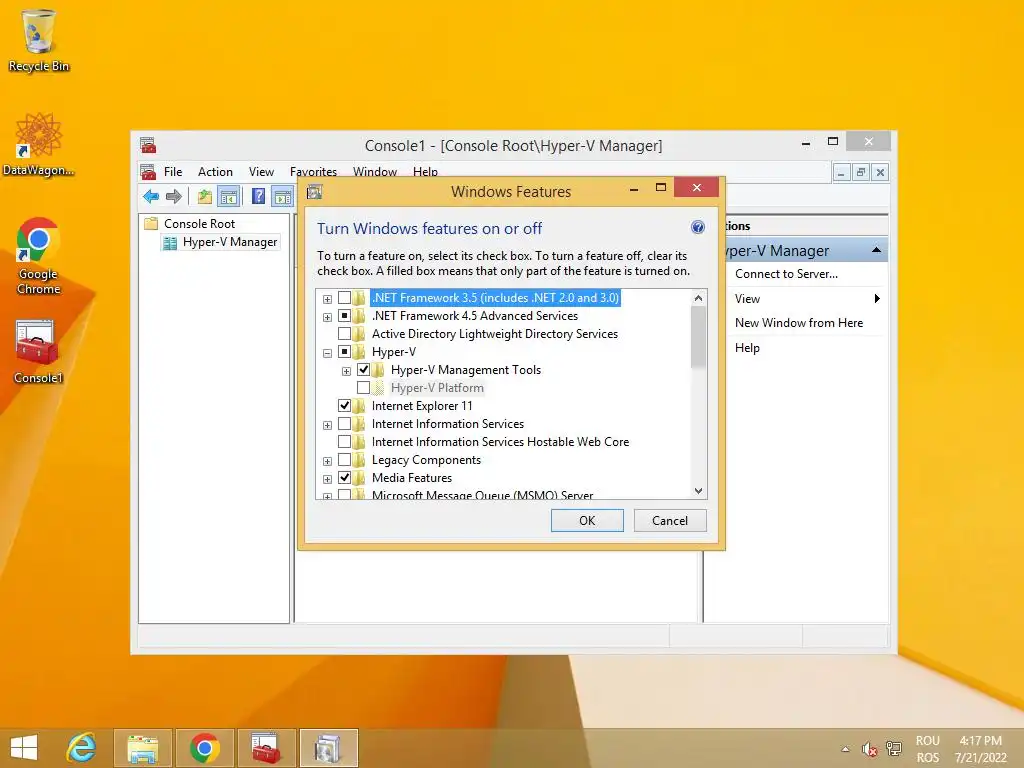Image resolution: width=1024 pixels, height=768 pixels.
Task: Expand Media Features node
Action: click(x=327, y=479)
